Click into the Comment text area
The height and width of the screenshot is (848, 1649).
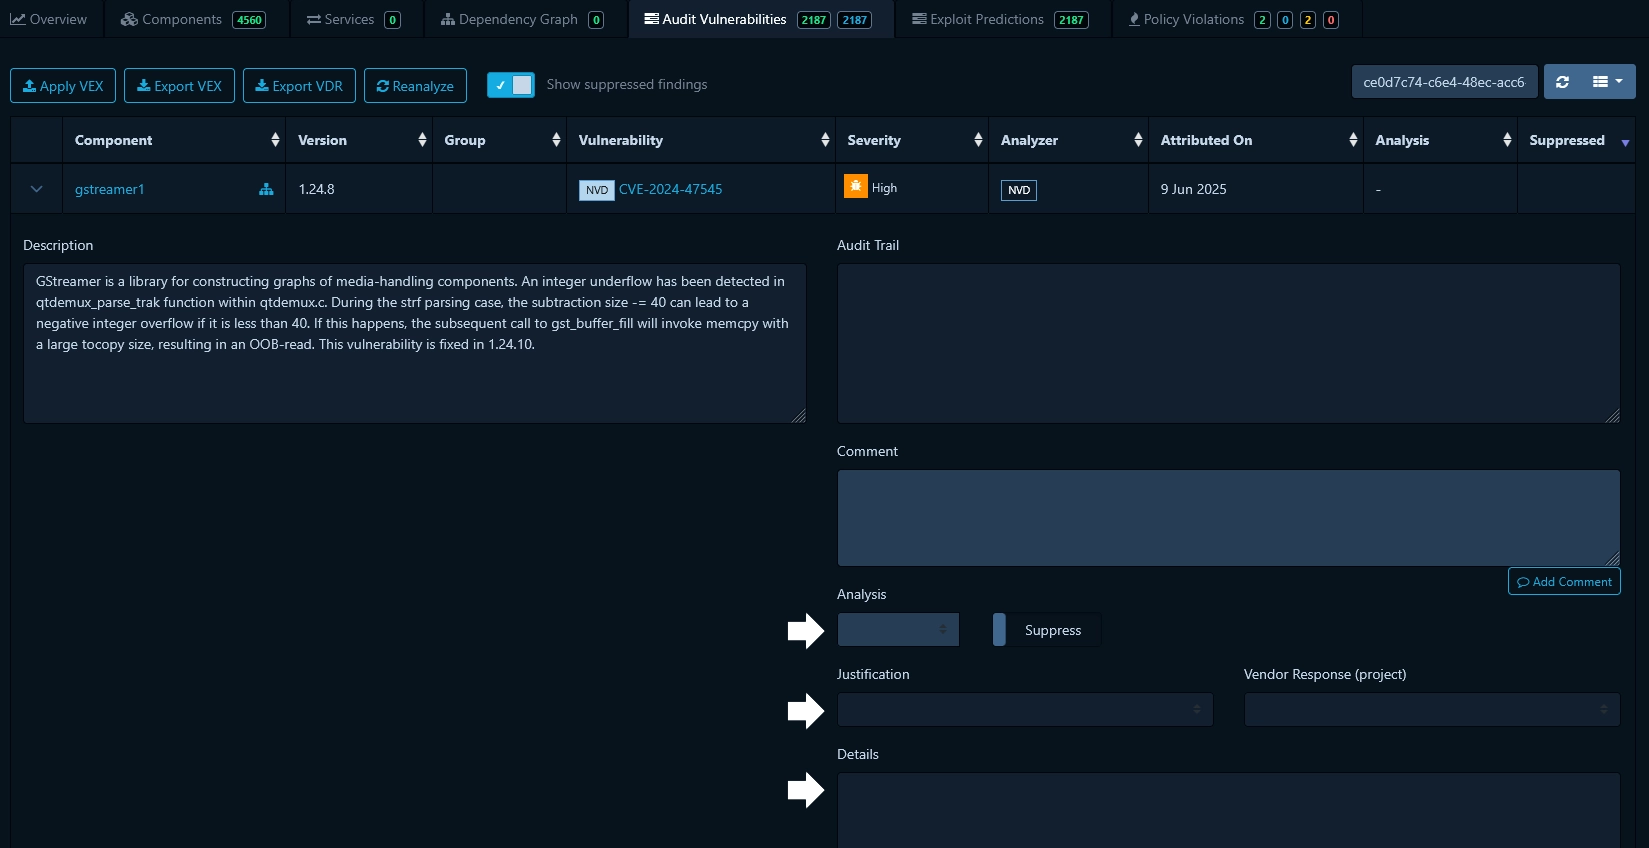click(x=1227, y=518)
